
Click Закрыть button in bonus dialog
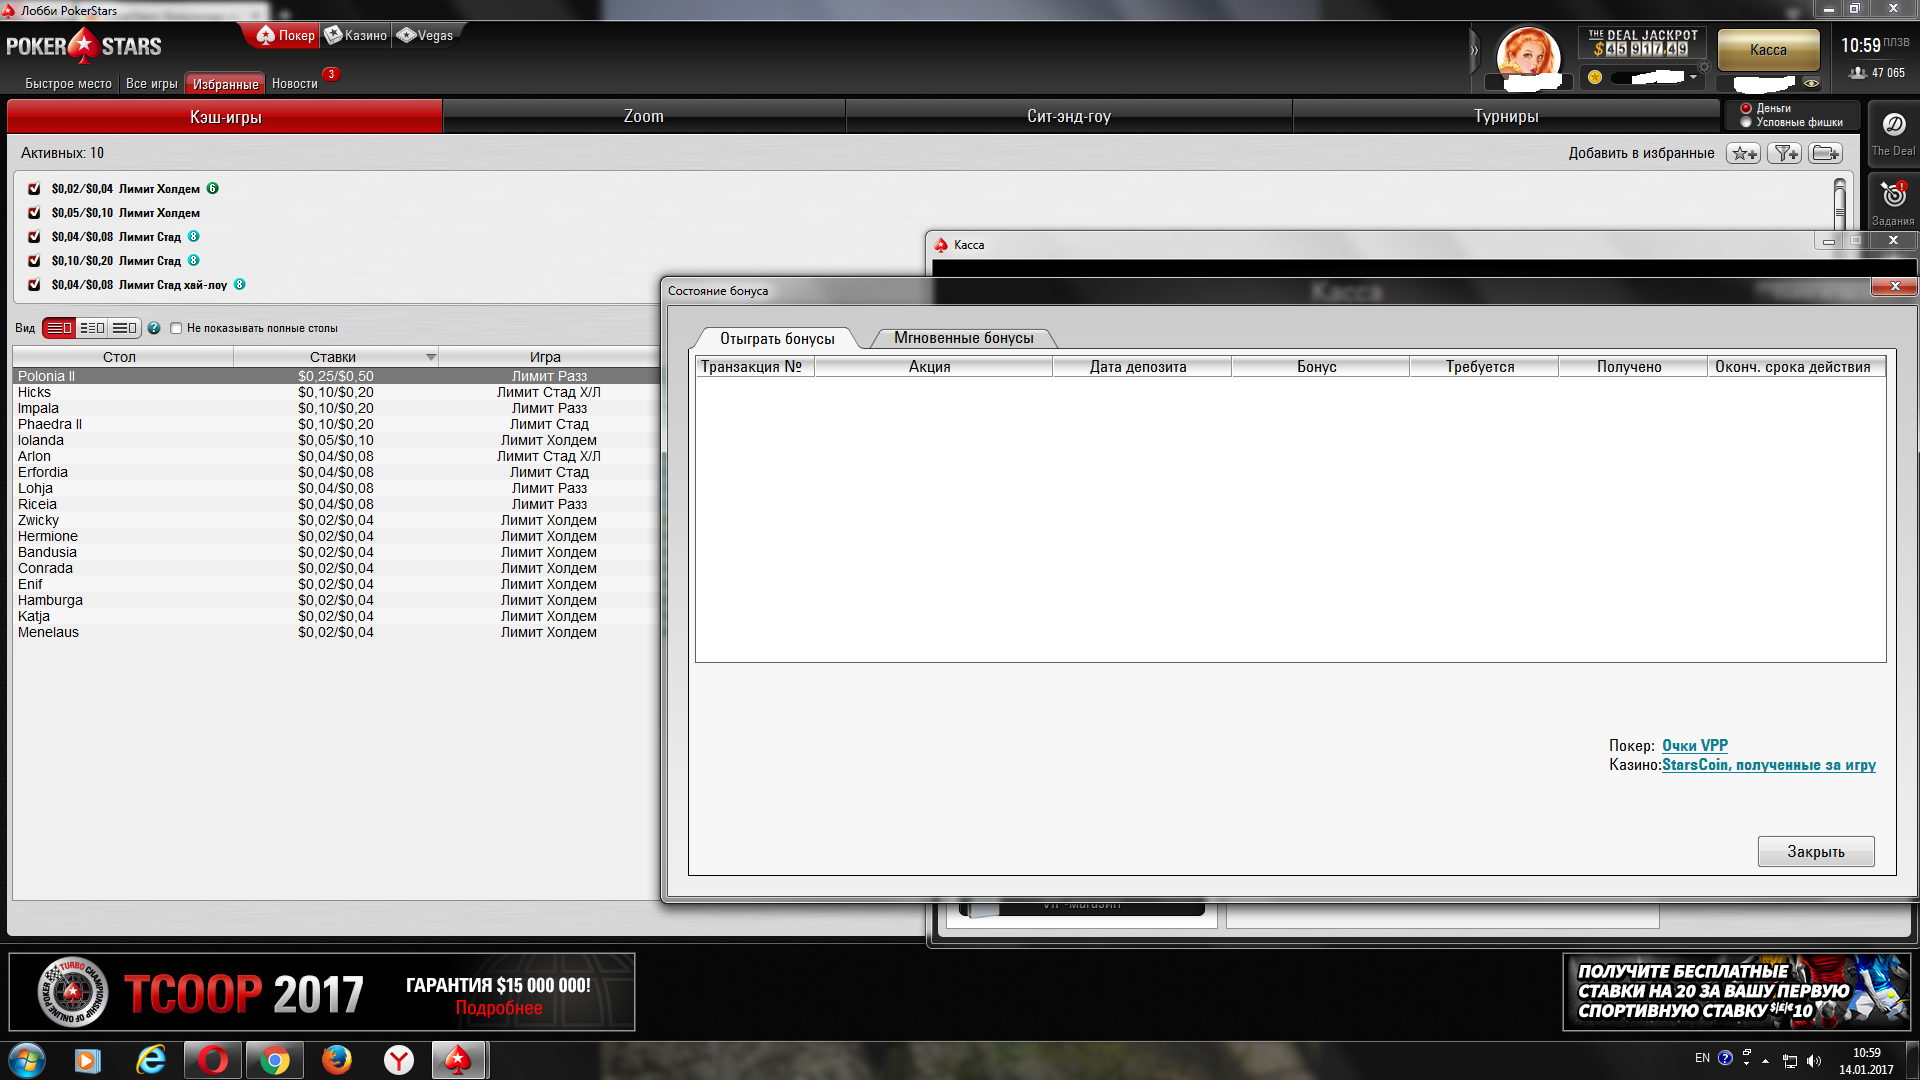[x=1816, y=852]
